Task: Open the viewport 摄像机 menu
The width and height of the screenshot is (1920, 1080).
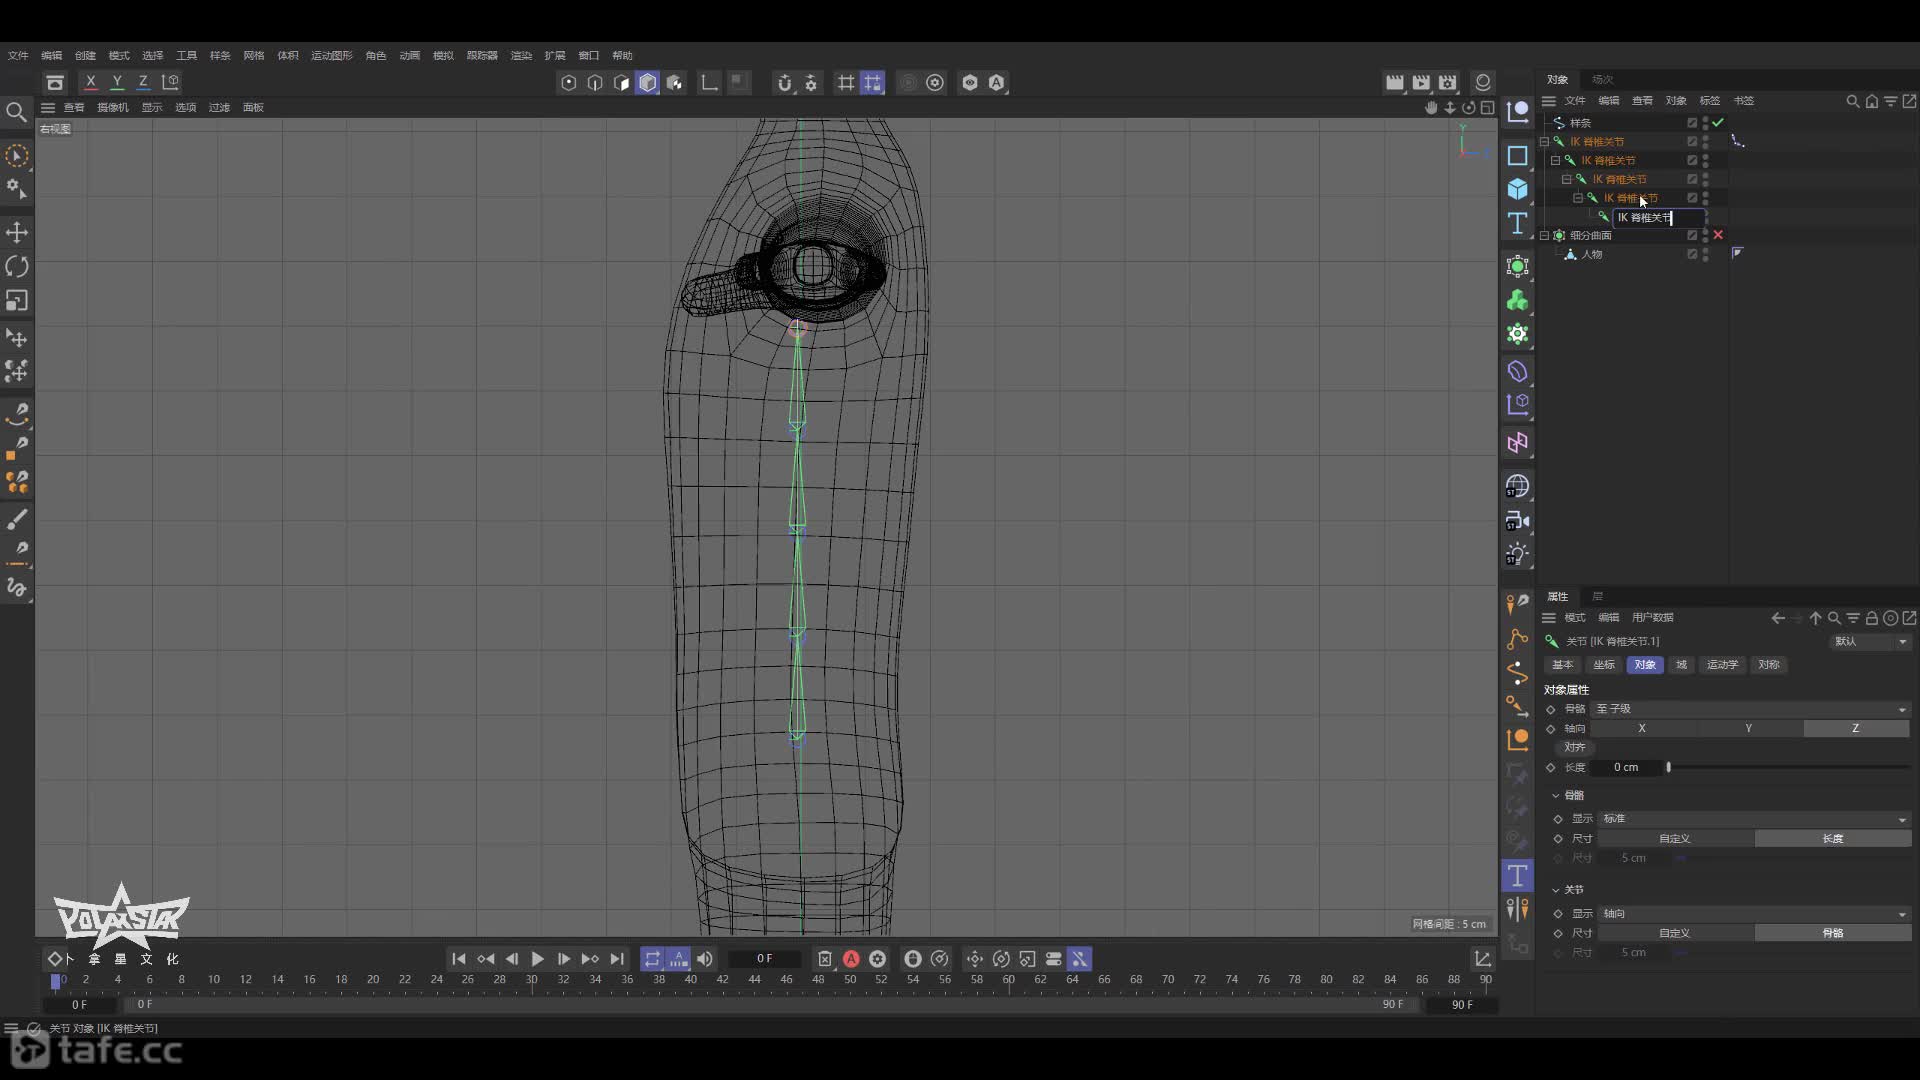Action: 113,108
